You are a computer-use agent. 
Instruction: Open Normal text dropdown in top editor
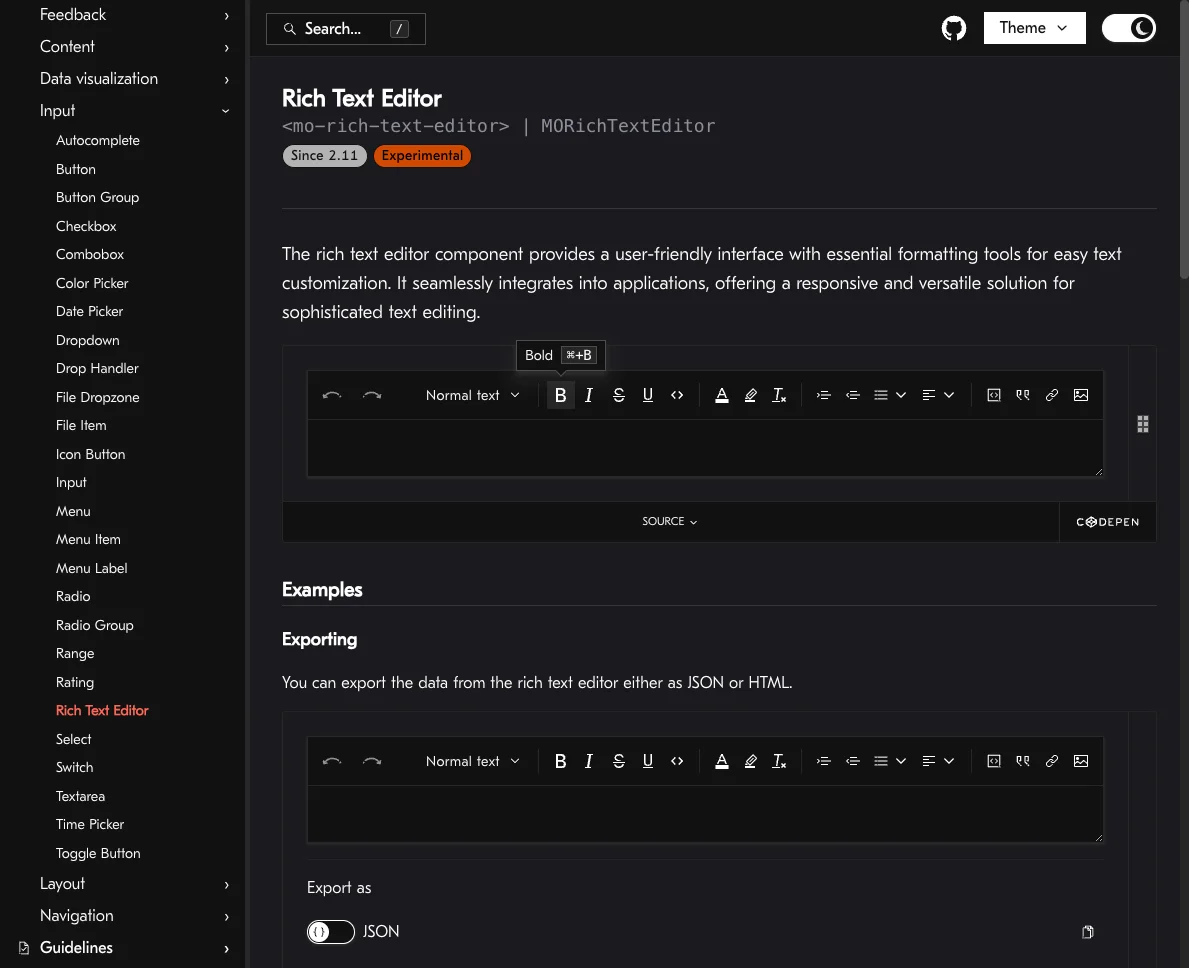(x=473, y=395)
